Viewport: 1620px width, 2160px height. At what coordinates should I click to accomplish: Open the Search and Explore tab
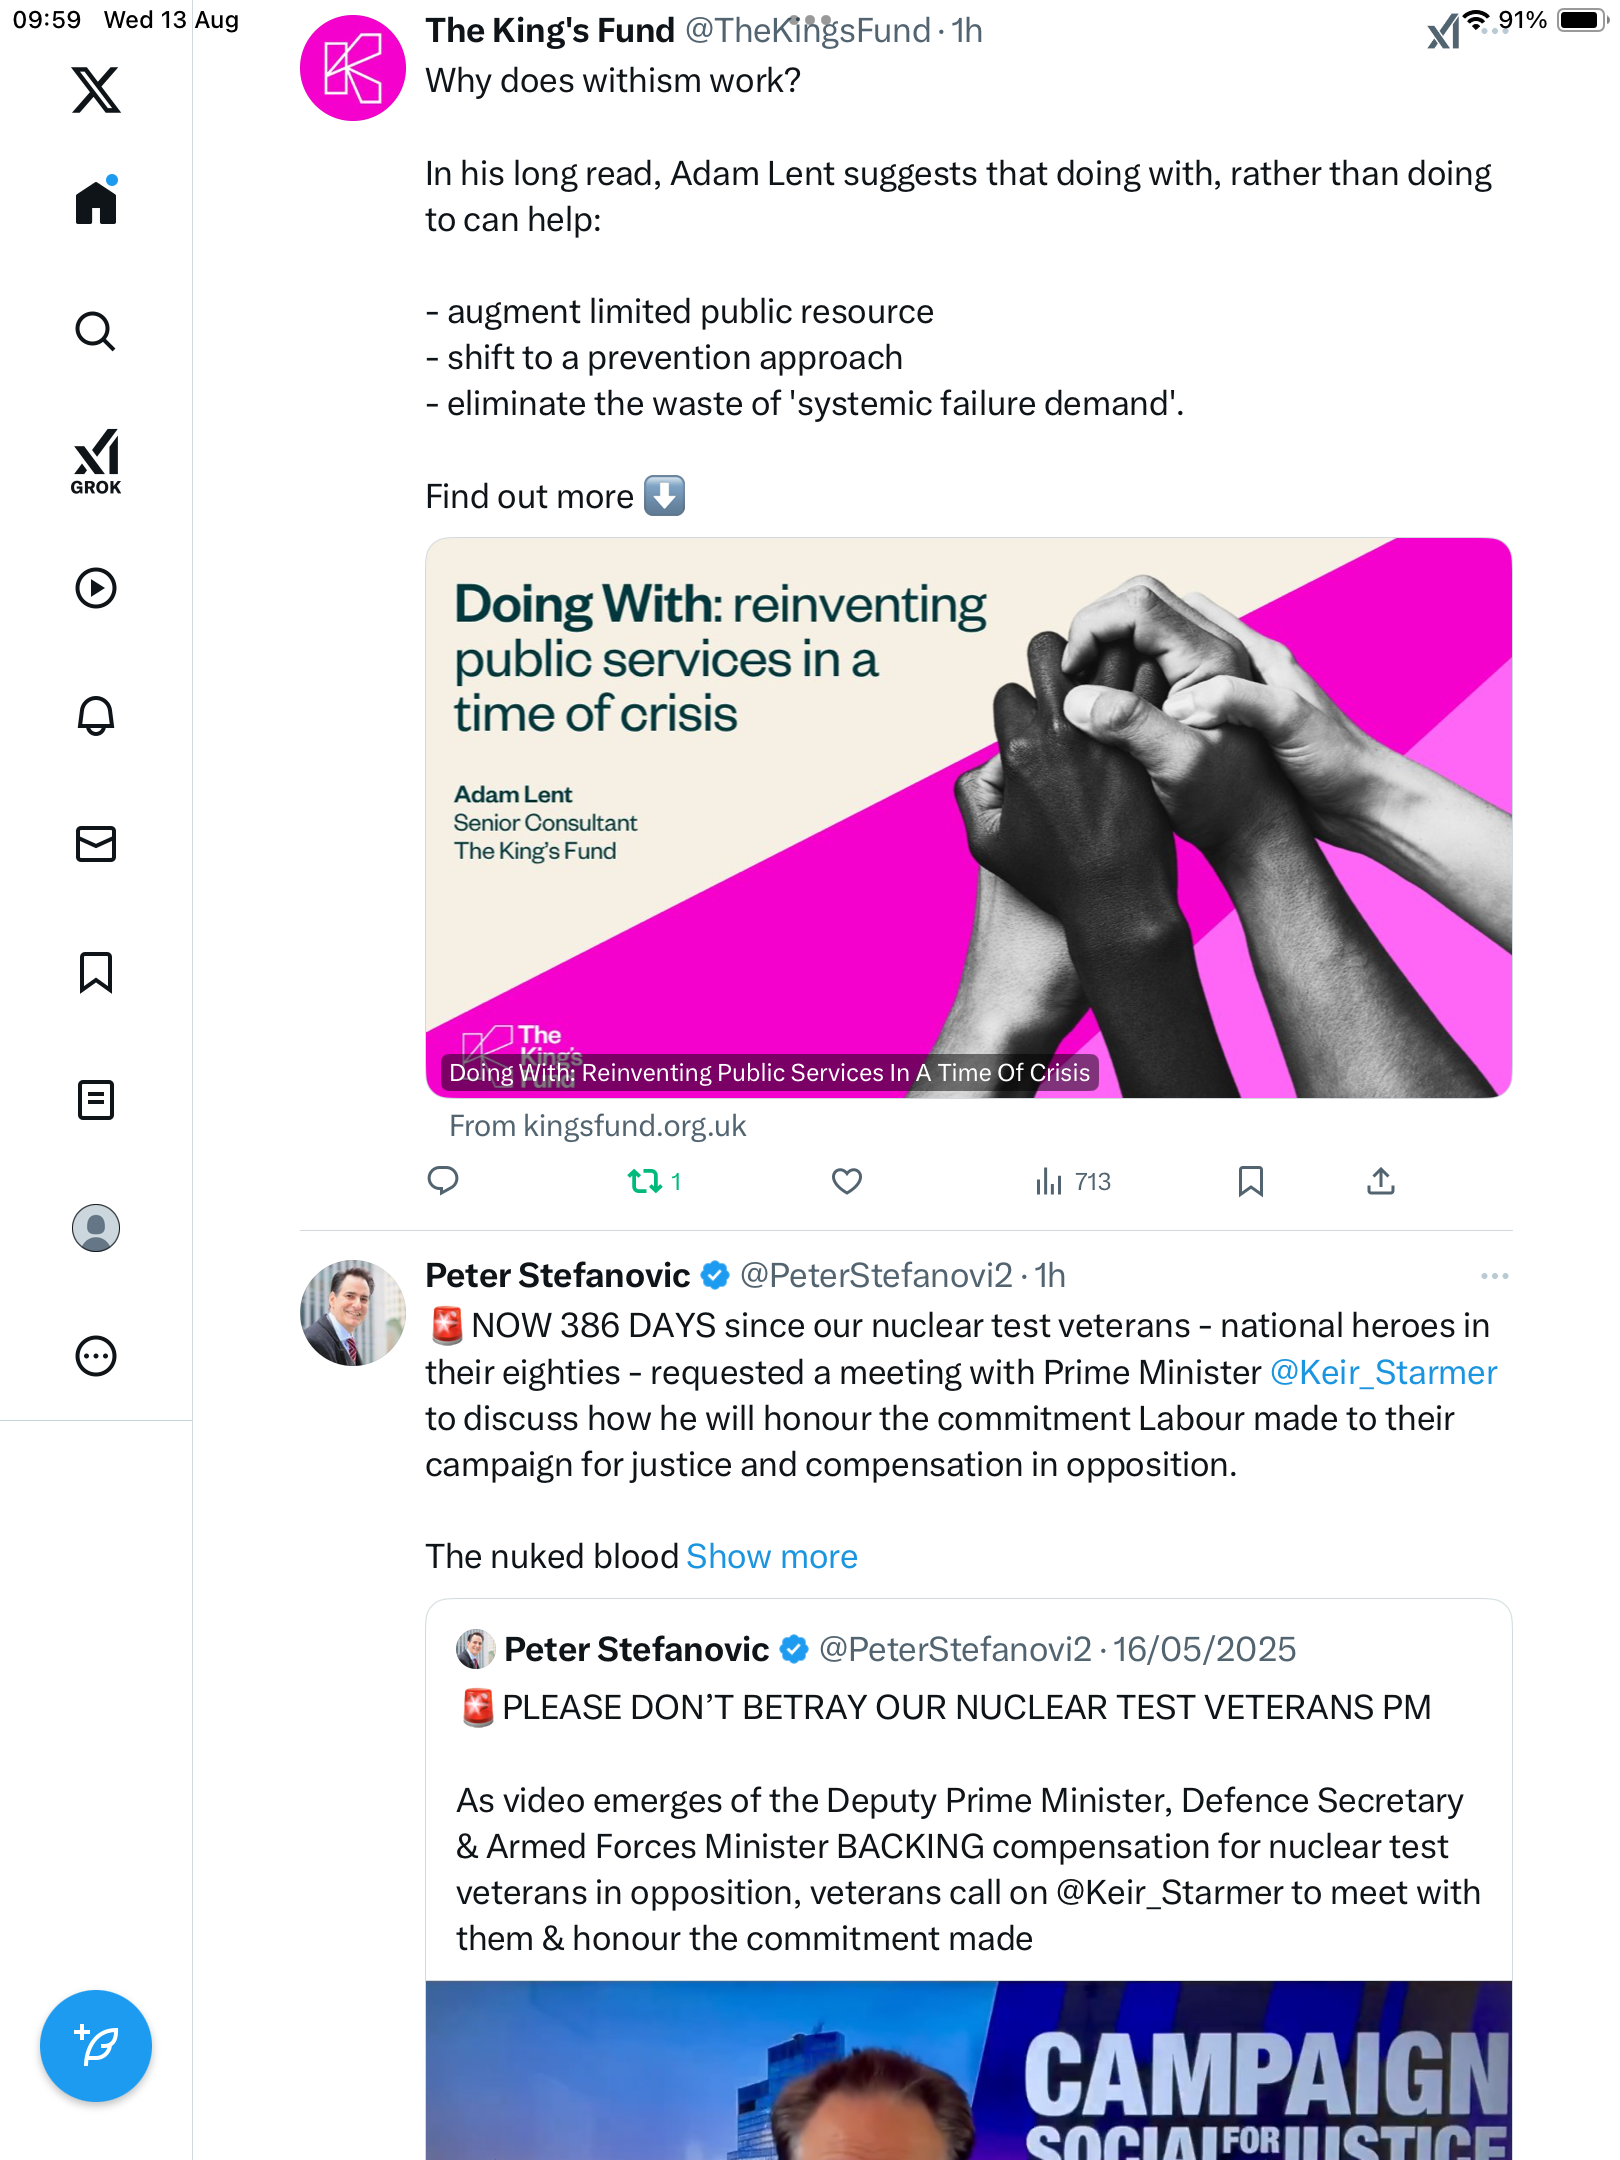[x=96, y=331]
